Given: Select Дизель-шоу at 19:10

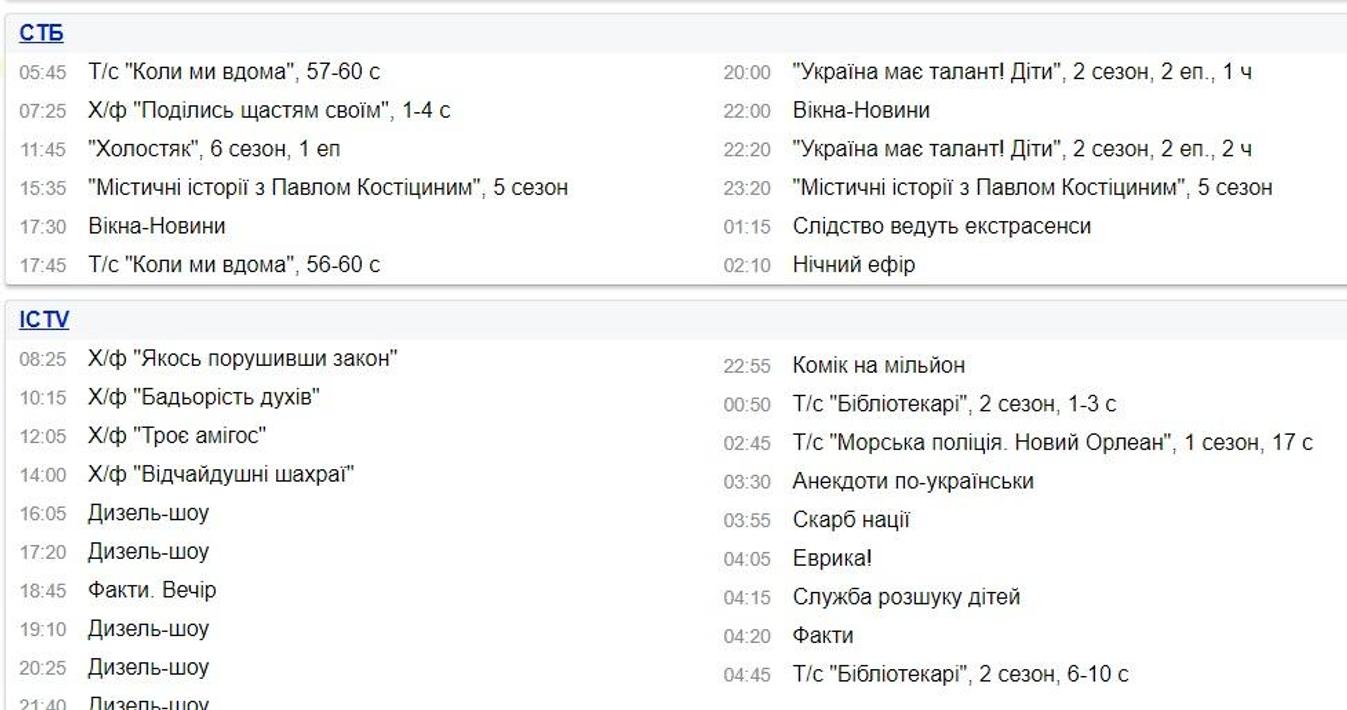Looking at the screenshot, I should click(148, 629).
